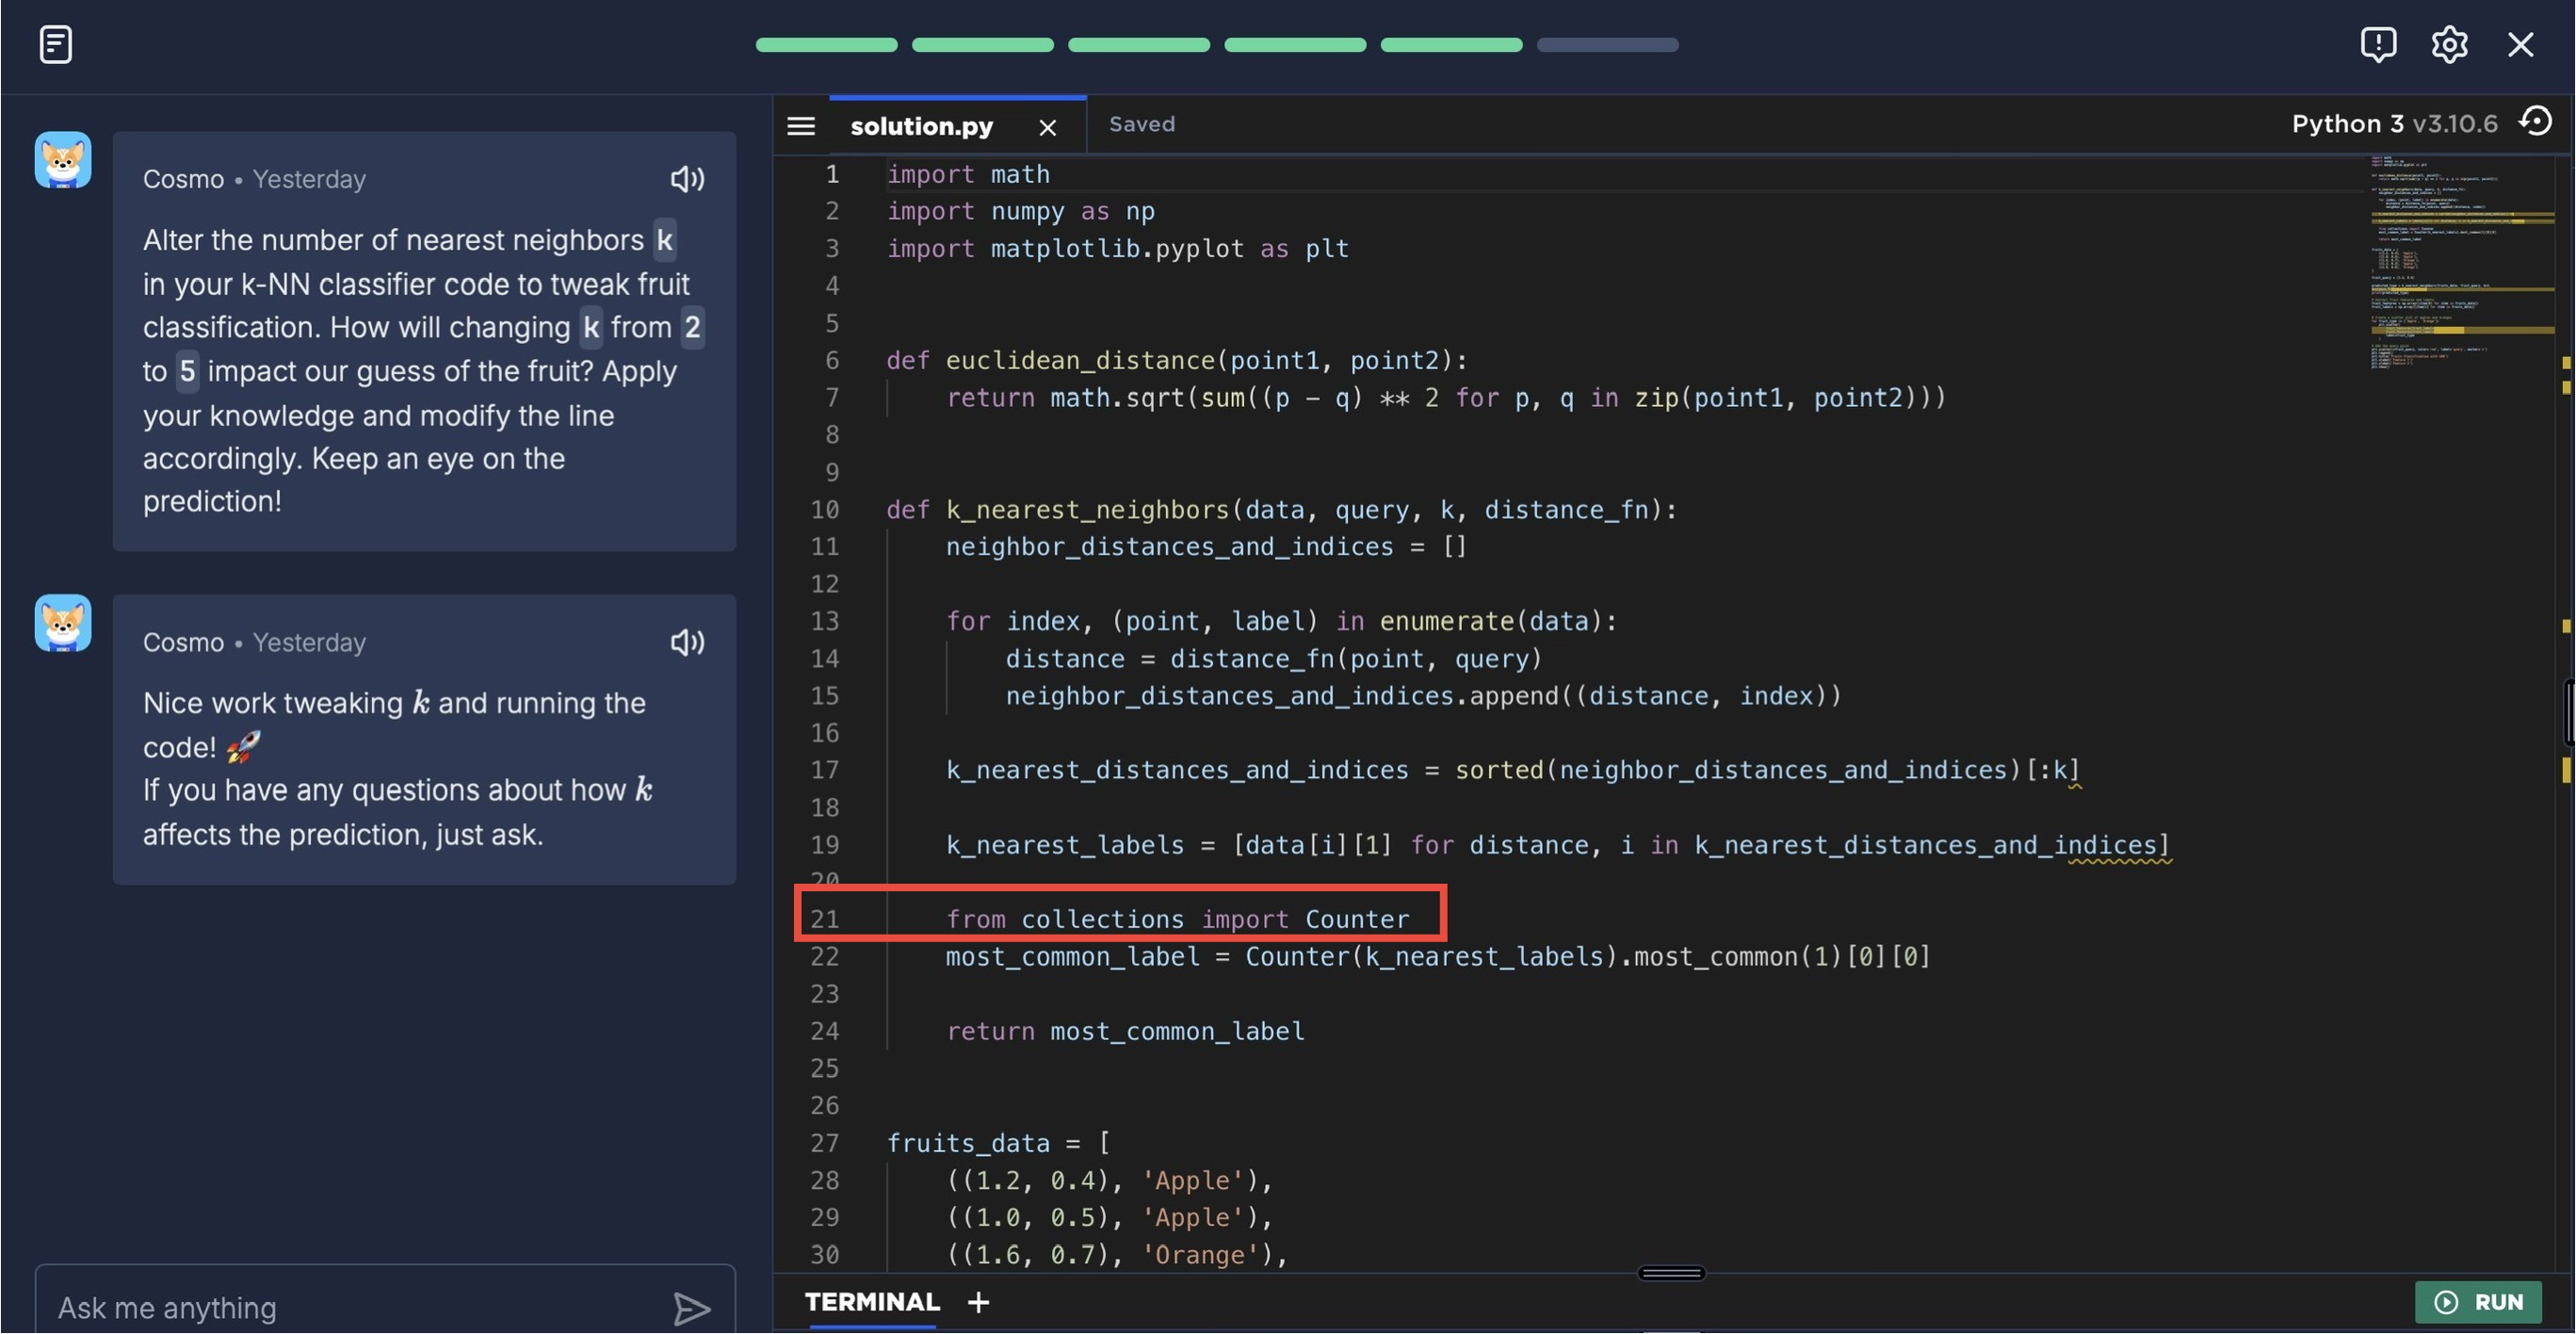
Task: Click 'return most_common_label' line
Action: 1125,1031
